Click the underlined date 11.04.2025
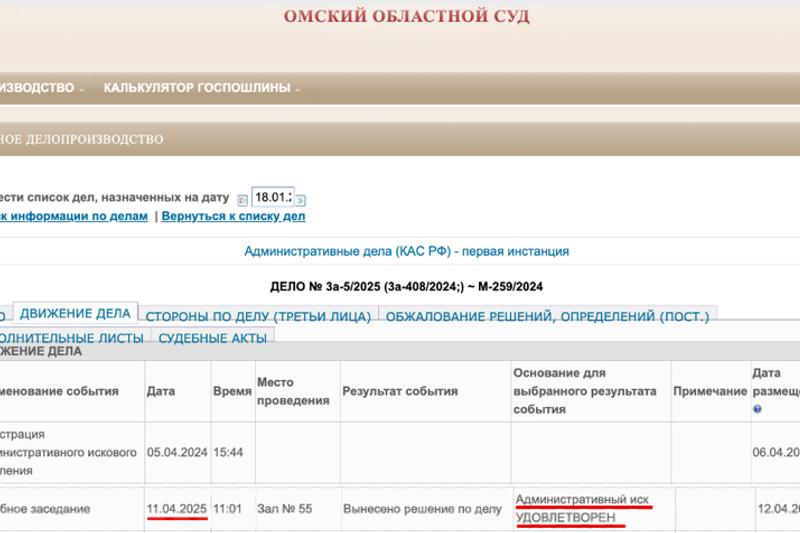Screen dimensions: 800x533 click(177, 509)
